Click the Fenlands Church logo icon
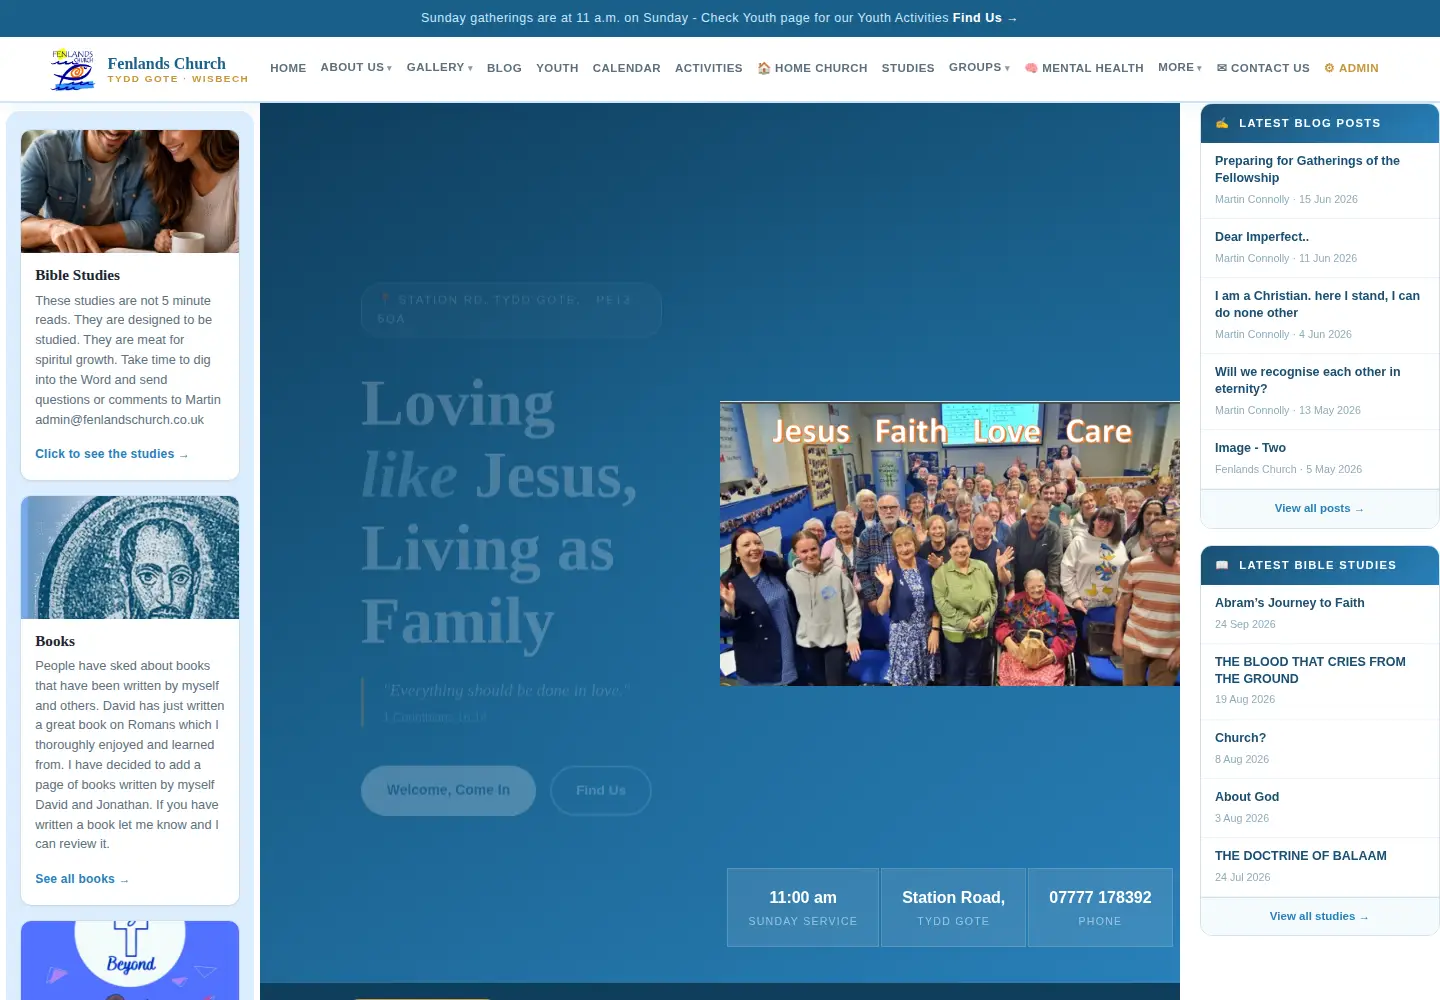Viewport: 1440px width, 1000px height. [72, 69]
